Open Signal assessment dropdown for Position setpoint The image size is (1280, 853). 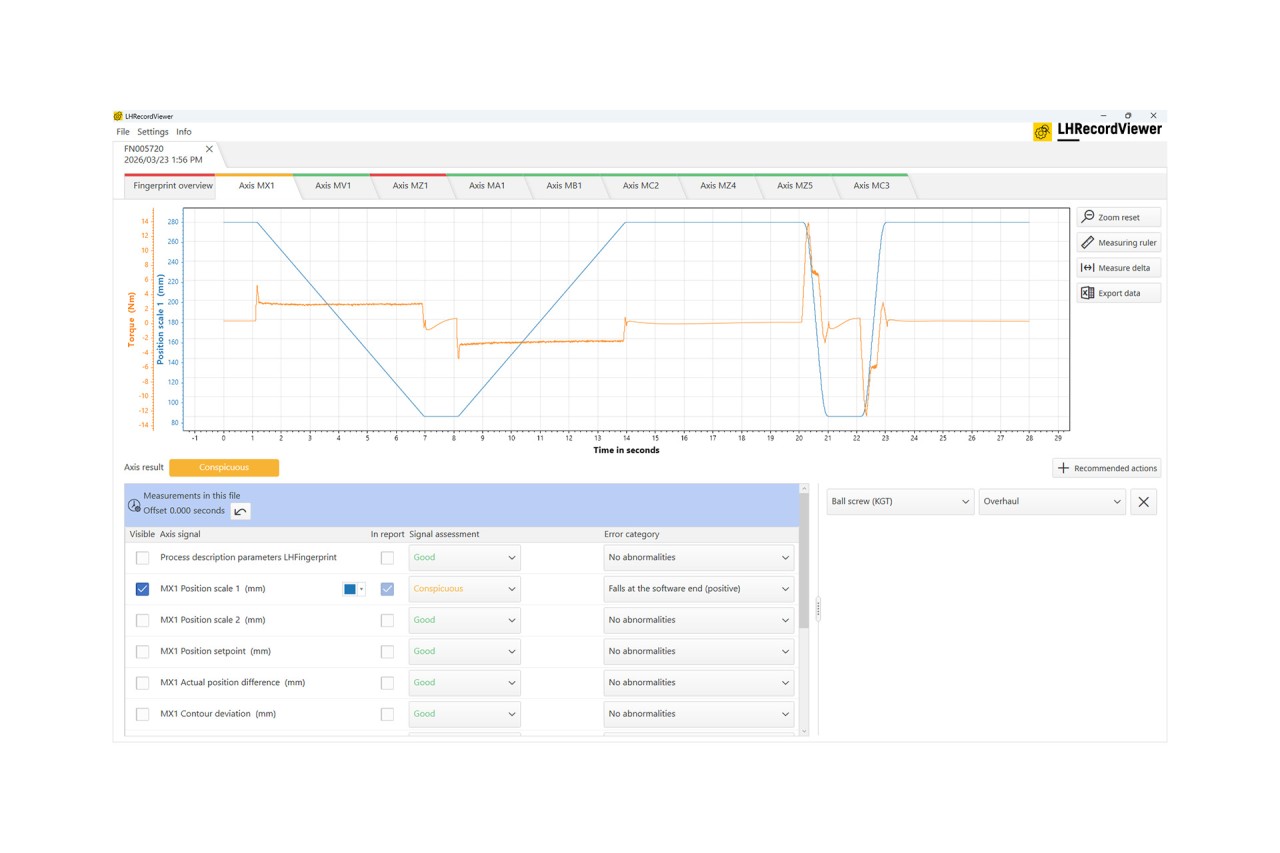[x=464, y=652]
